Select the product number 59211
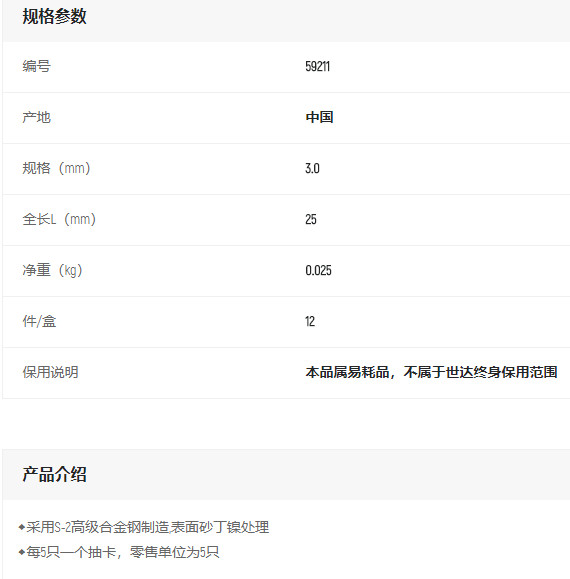The image size is (570, 579). pyautogui.click(x=317, y=66)
